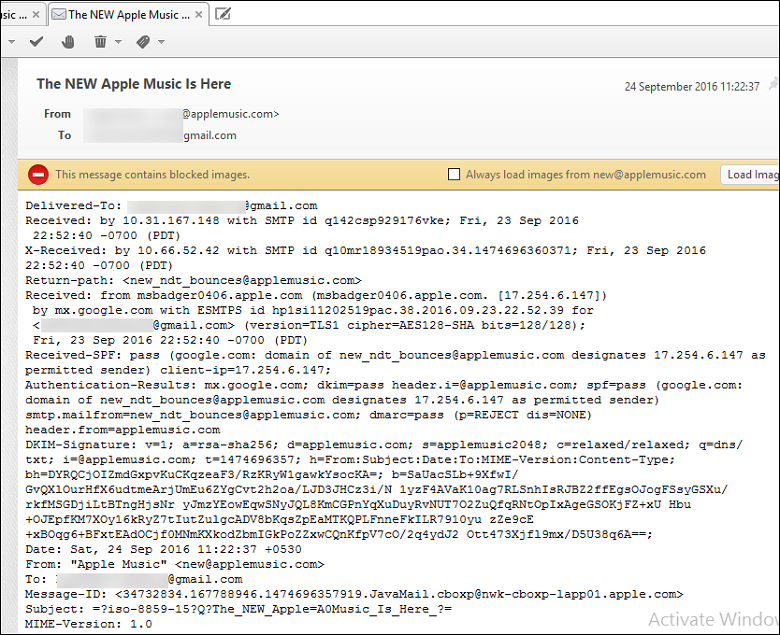Click the hostname msbadger0406.apple.com
Image resolution: width=780 pixels, height=635 pixels.
[220, 295]
